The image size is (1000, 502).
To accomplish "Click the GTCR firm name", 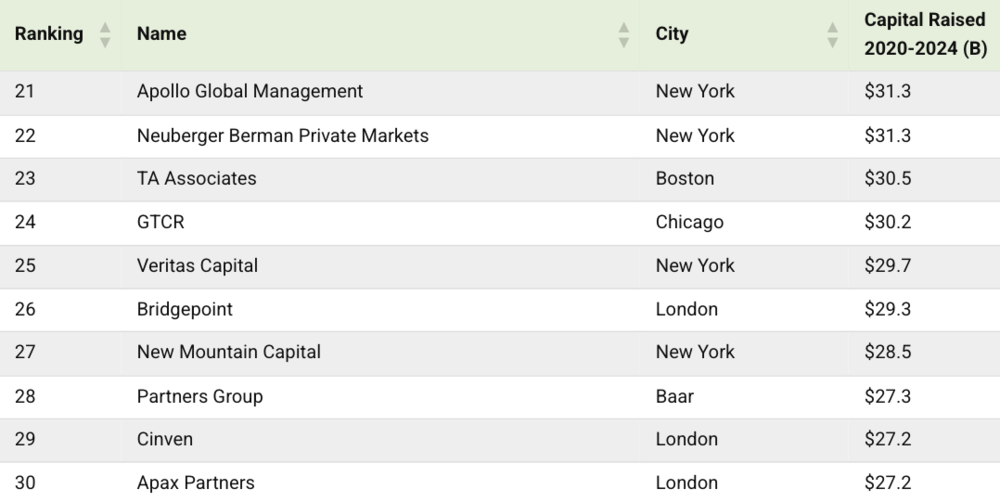I will tap(161, 222).
